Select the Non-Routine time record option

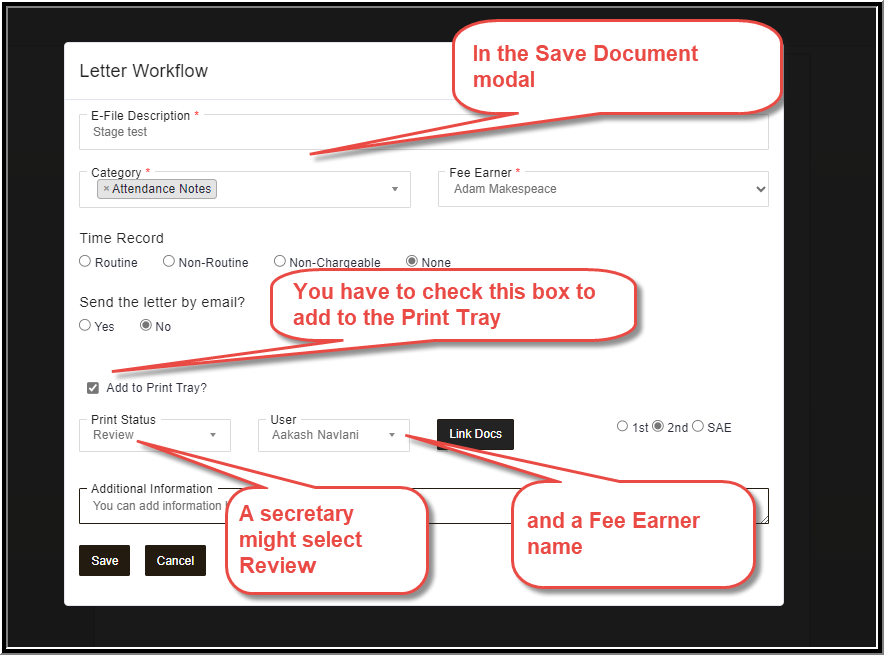pos(169,261)
